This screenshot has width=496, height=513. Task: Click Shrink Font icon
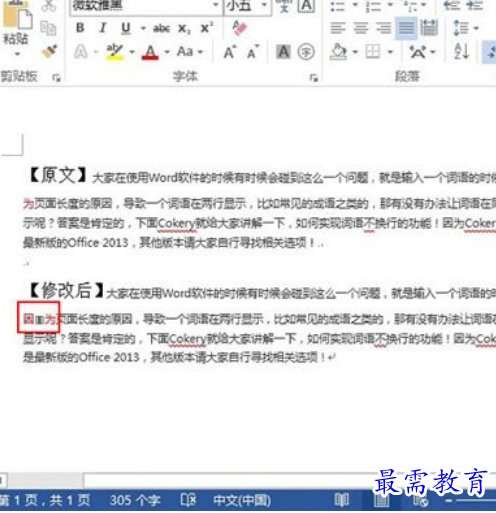tap(253, 52)
